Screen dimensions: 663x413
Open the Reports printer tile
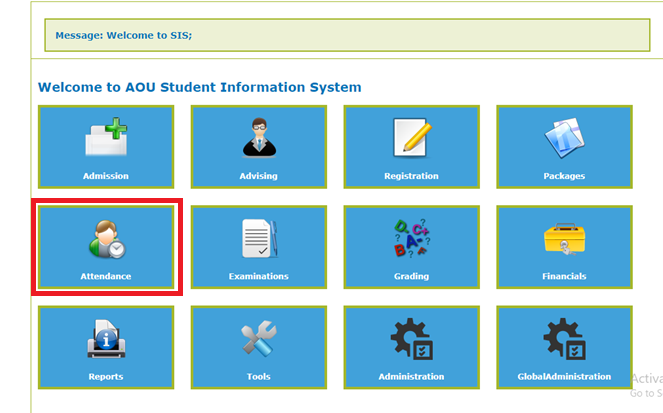tap(106, 347)
